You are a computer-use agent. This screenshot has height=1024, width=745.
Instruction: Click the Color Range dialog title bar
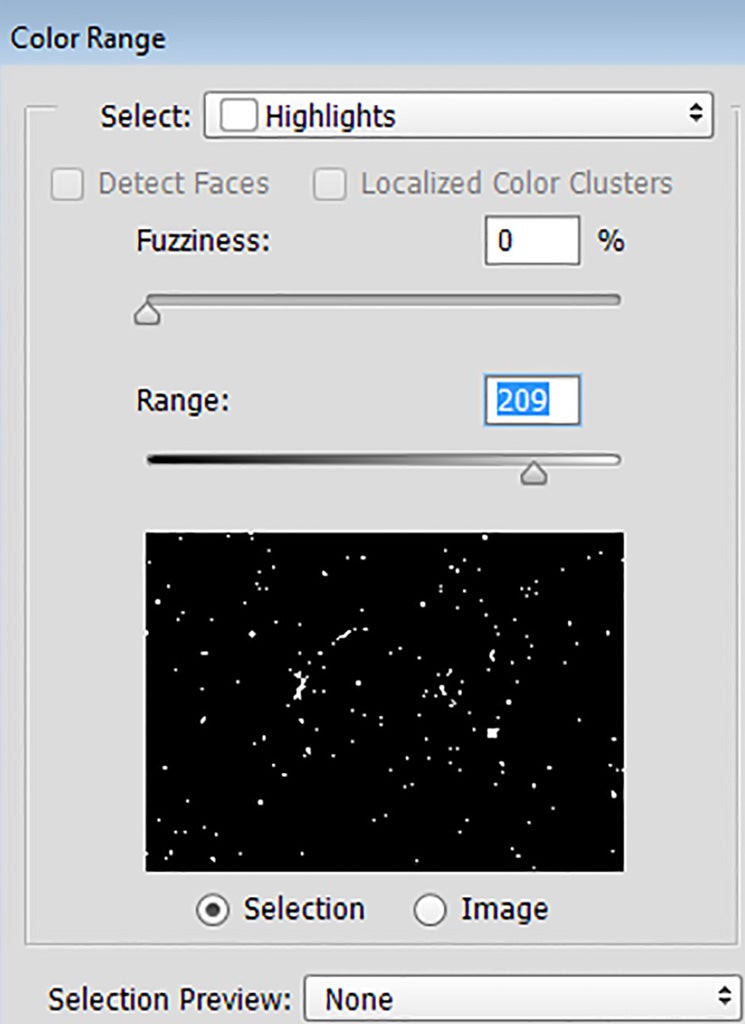(372, 36)
